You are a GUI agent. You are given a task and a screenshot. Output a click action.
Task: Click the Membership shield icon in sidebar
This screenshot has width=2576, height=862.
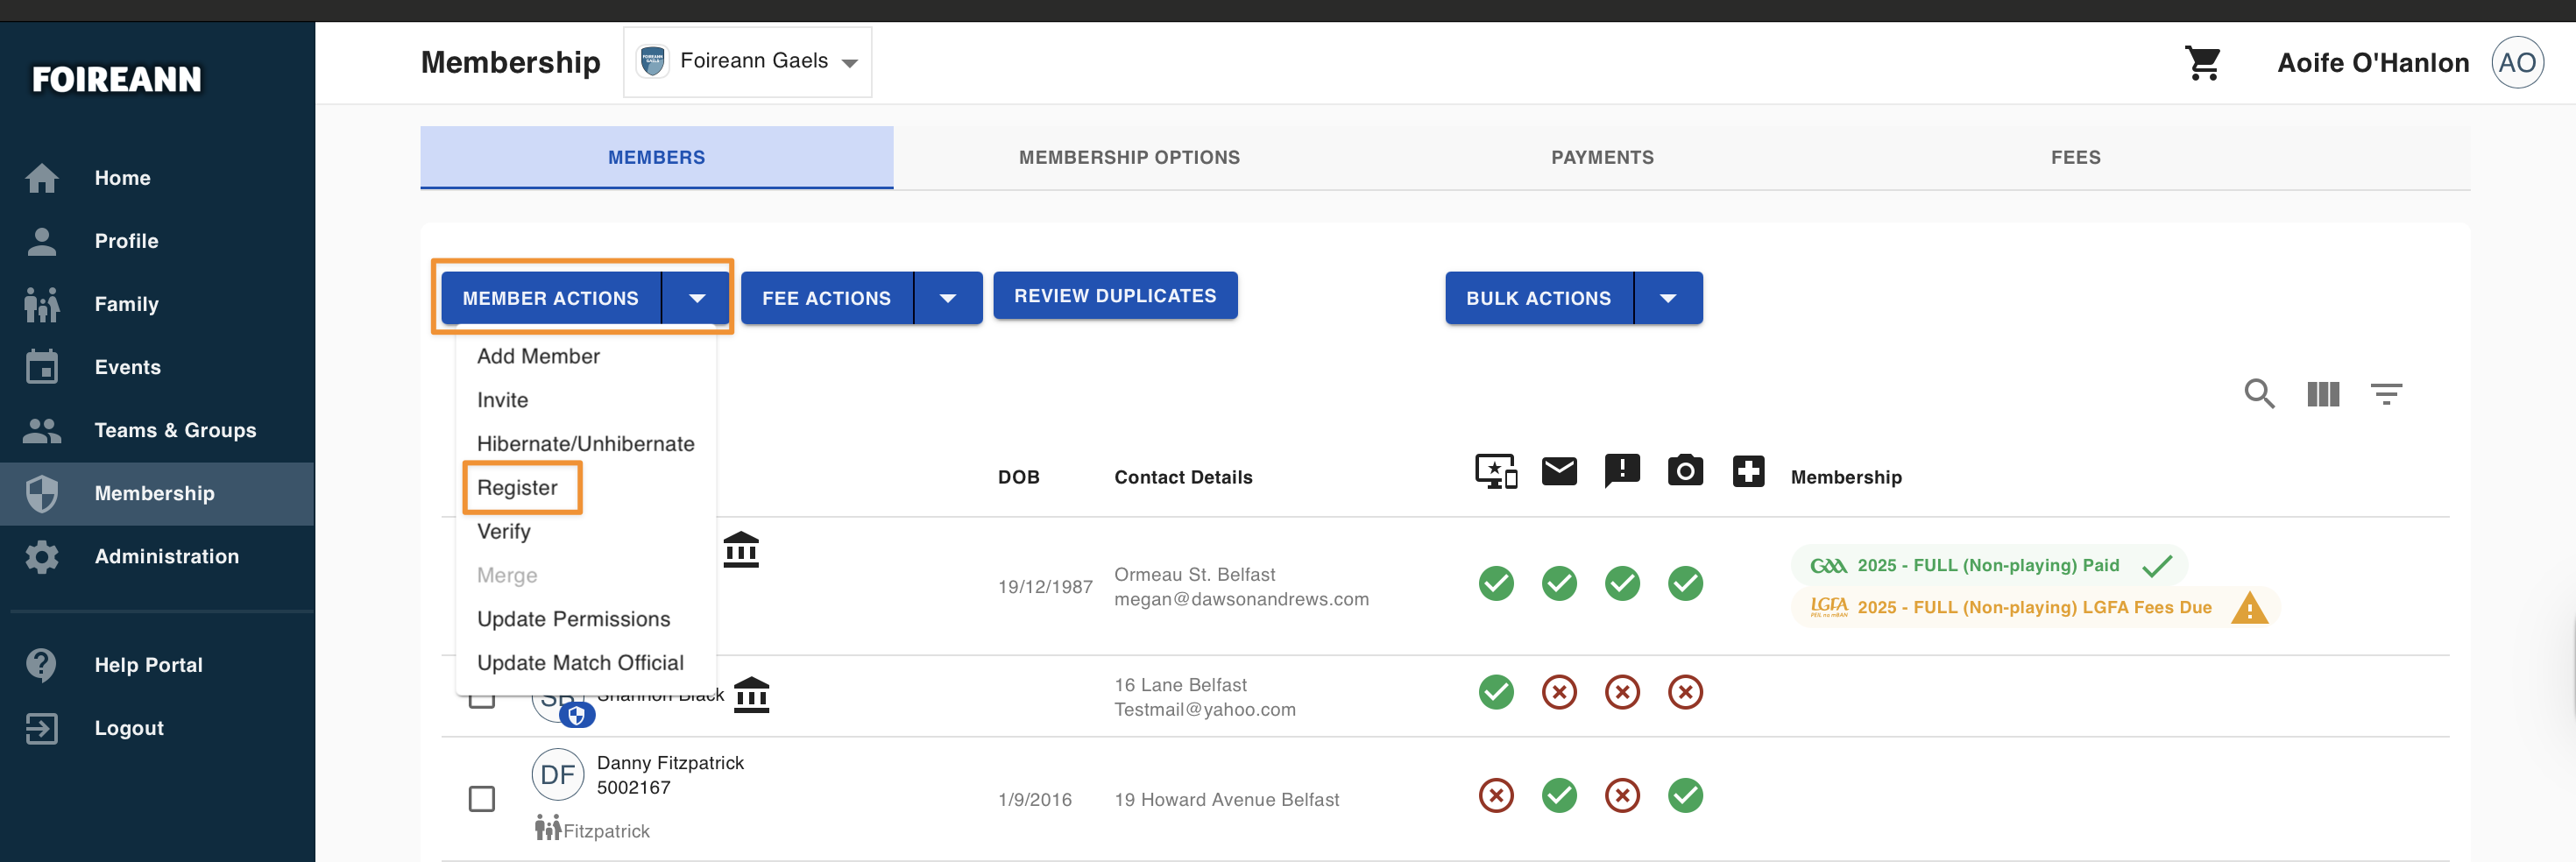point(42,493)
